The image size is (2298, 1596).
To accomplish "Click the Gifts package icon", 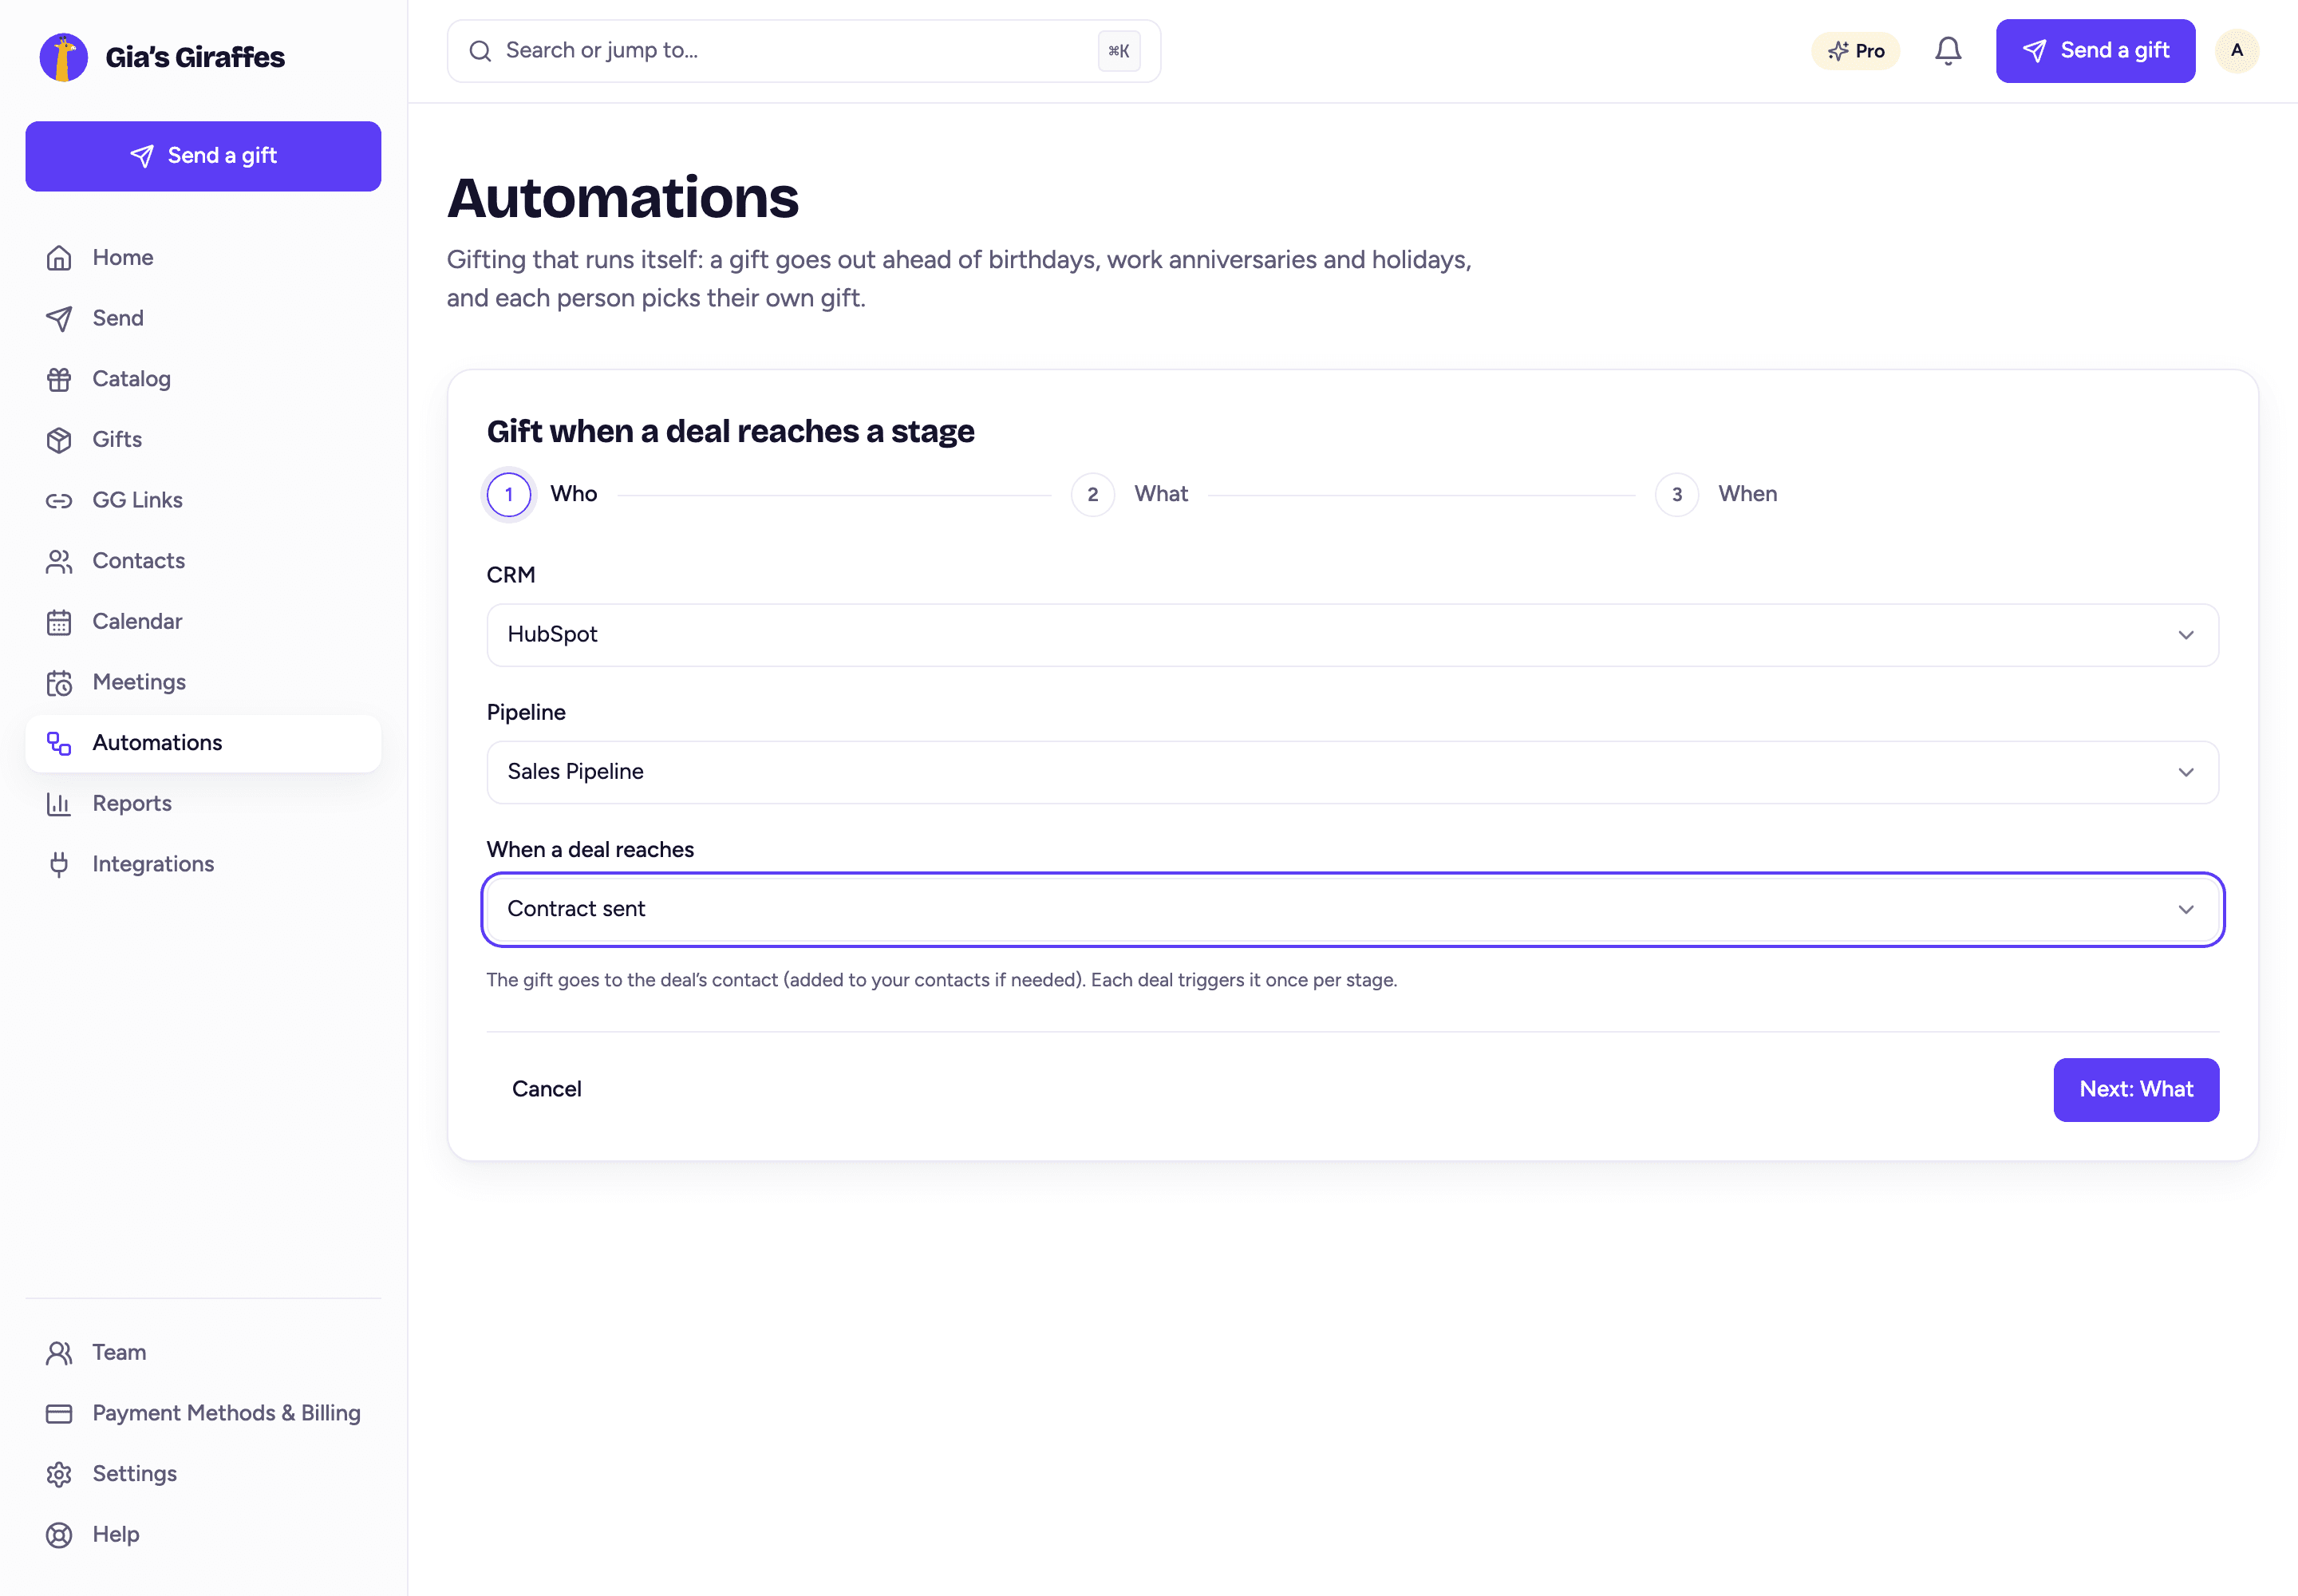I will pyautogui.click(x=59, y=440).
